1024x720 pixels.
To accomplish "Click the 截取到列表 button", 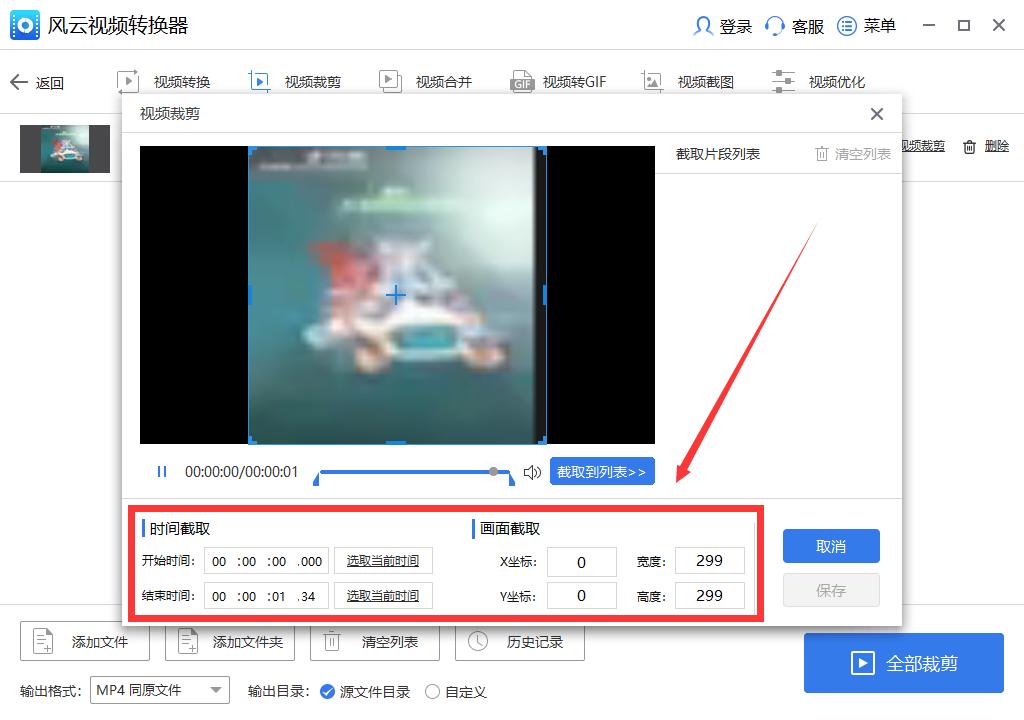I will 602,471.
